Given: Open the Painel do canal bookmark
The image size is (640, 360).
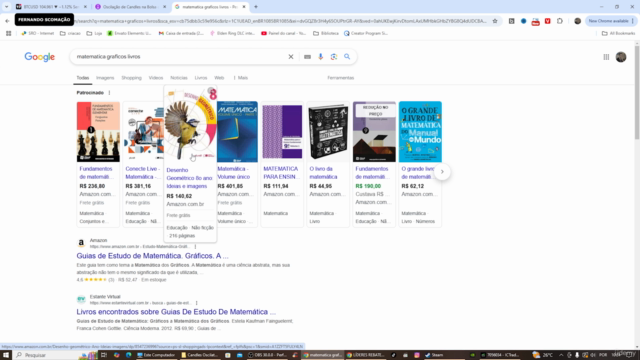Looking at the screenshot, I should coord(283,33).
